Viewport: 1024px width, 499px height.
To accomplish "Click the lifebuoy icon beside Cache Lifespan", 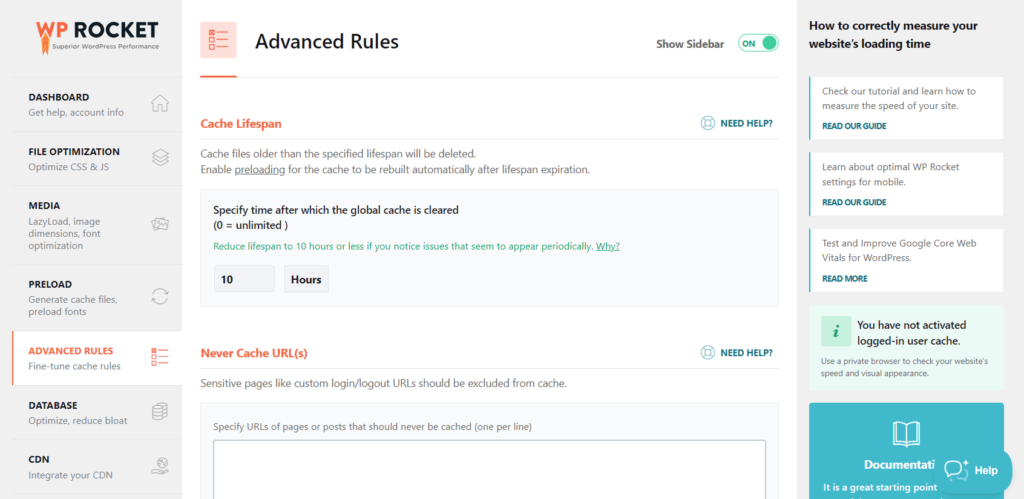I will [x=707, y=123].
